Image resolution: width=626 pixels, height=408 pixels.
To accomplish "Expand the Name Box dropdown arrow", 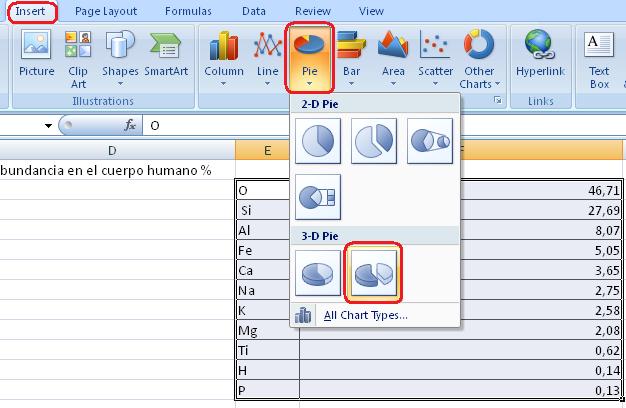I will 48,126.
